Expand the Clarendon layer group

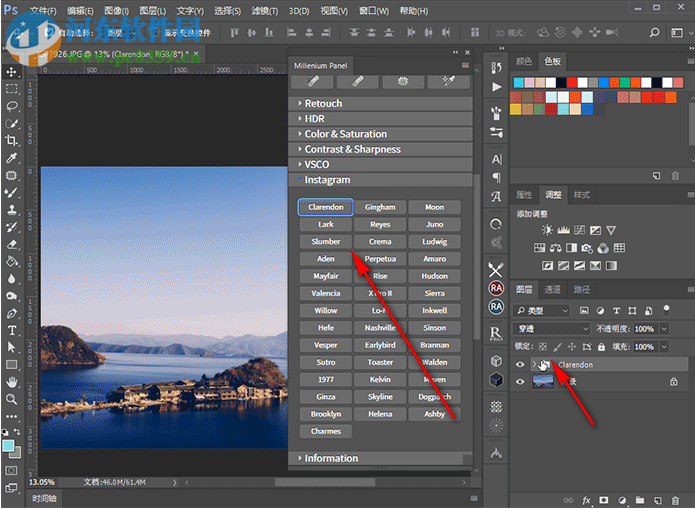coord(534,365)
